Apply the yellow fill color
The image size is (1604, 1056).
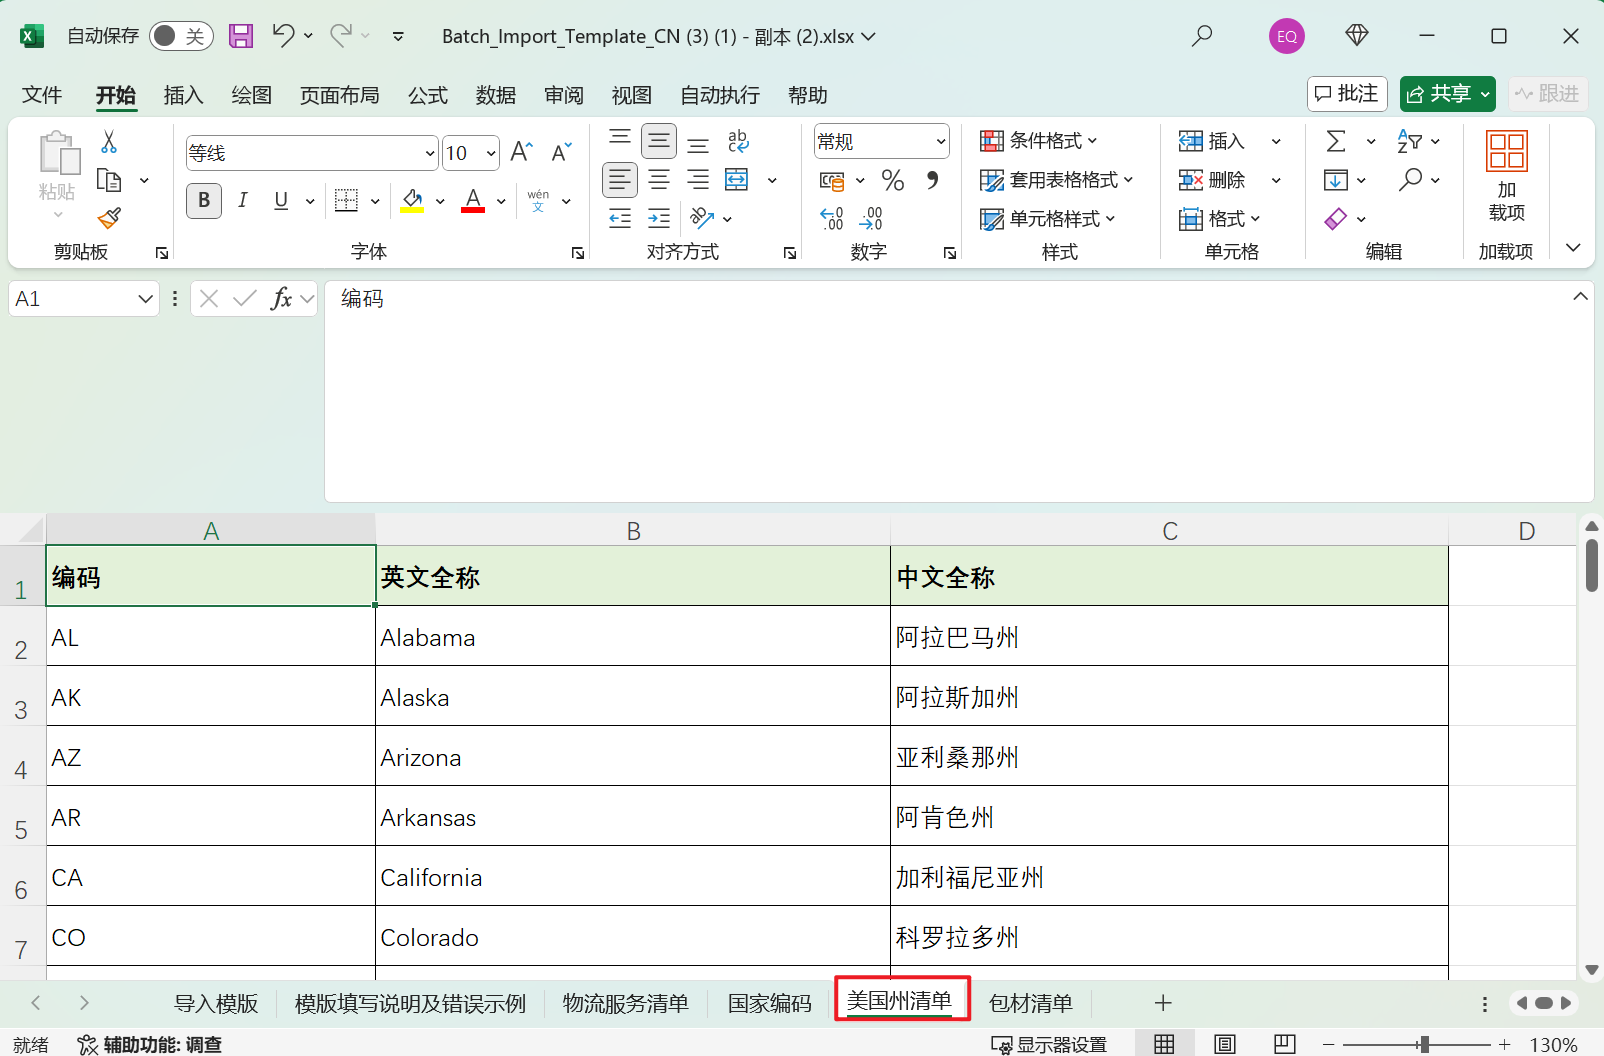pyautogui.click(x=412, y=201)
